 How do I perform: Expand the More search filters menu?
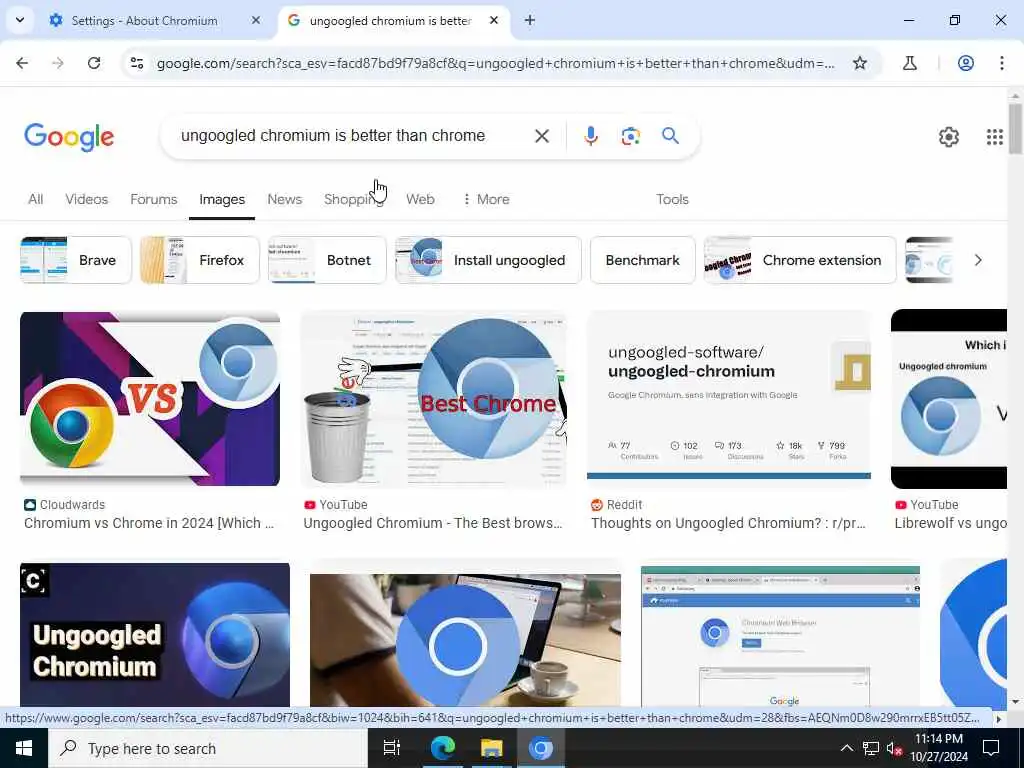(487, 199)
